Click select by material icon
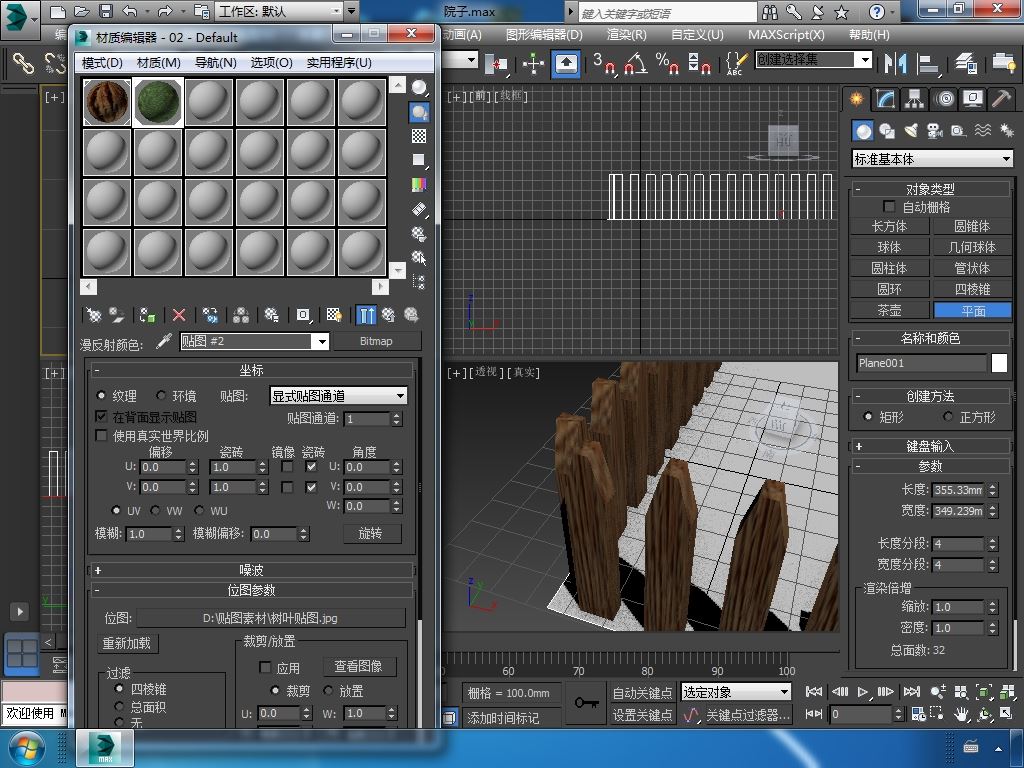Screen dimensions: 1024x768 point(419,258)
